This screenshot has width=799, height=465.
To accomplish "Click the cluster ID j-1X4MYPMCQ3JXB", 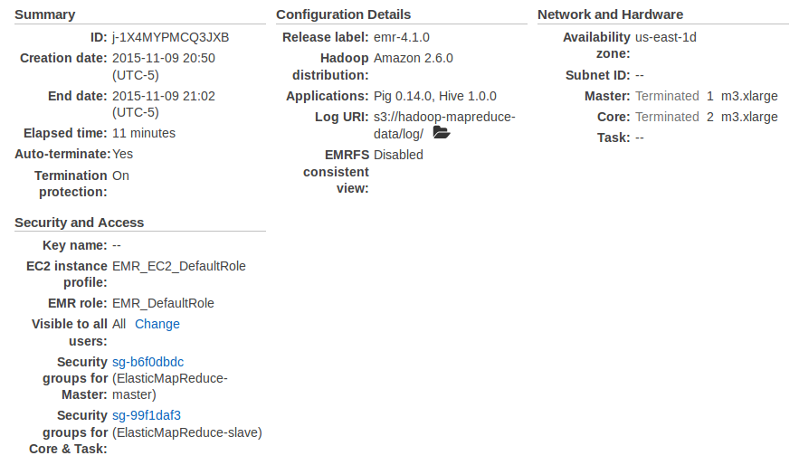I will 171,37.
